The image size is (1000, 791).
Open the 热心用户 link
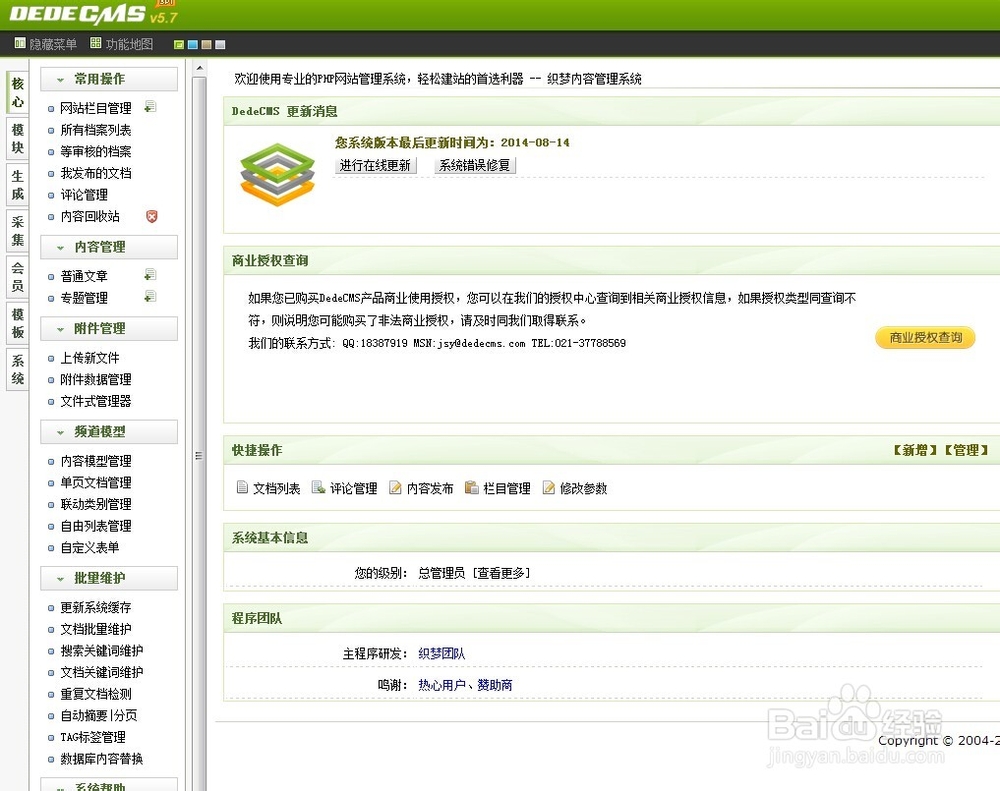(441, 684)
